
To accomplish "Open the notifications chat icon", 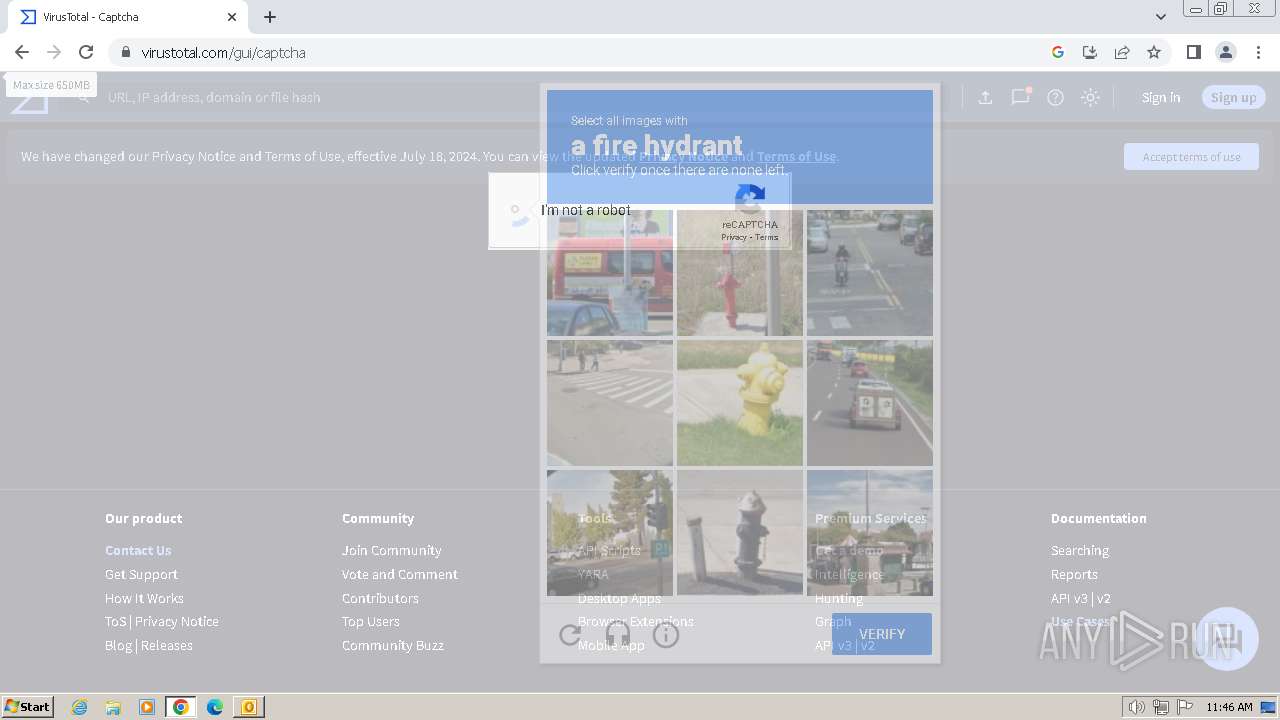I will (1020, 97).
